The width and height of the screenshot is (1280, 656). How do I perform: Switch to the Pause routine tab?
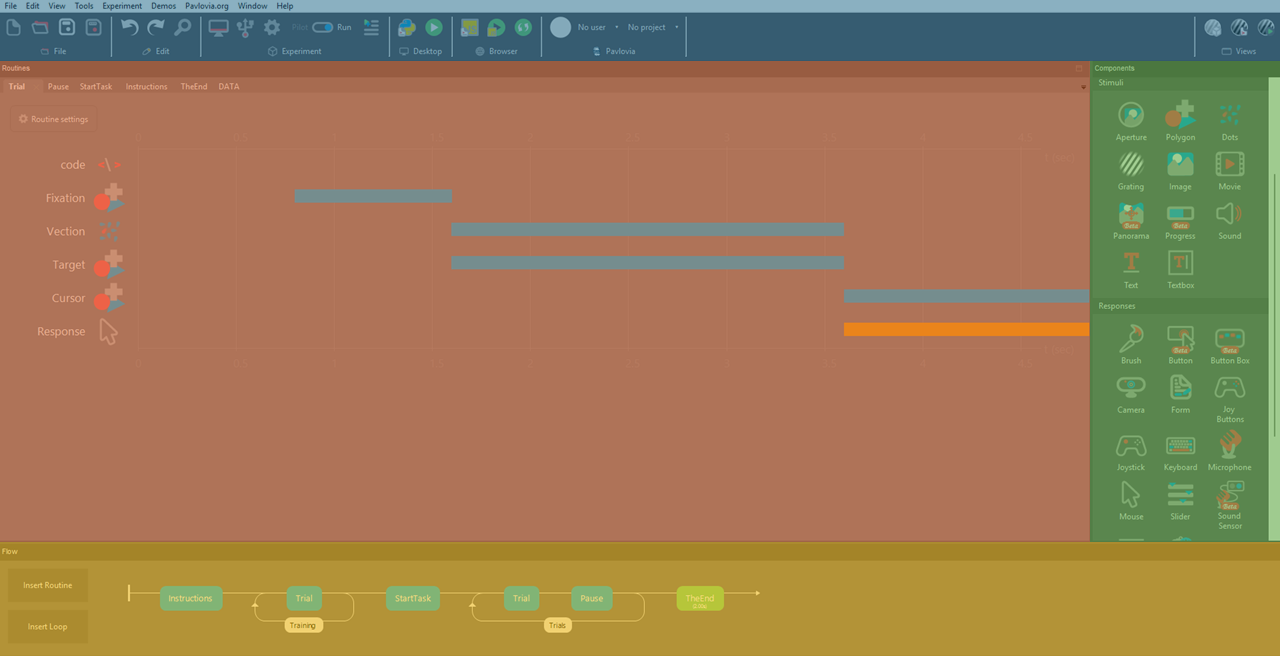[x=58, y=87]
